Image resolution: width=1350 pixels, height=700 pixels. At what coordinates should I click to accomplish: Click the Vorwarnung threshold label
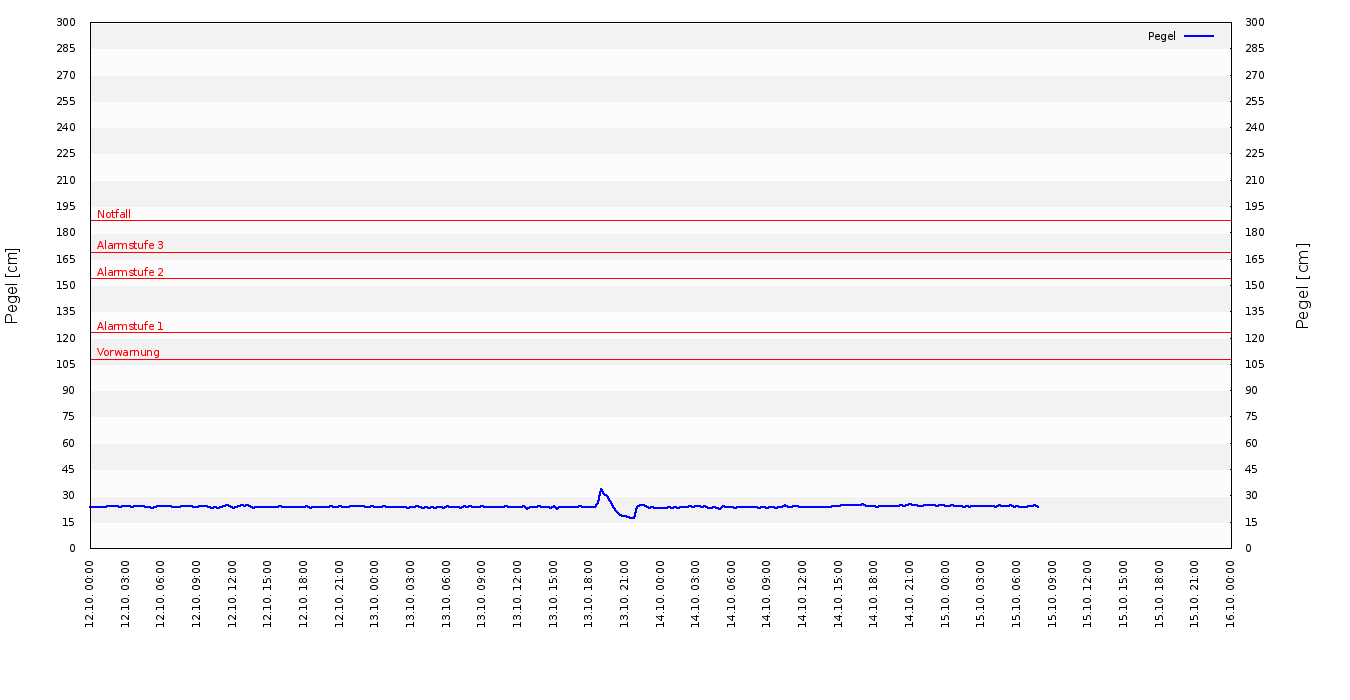click(128, 352)
